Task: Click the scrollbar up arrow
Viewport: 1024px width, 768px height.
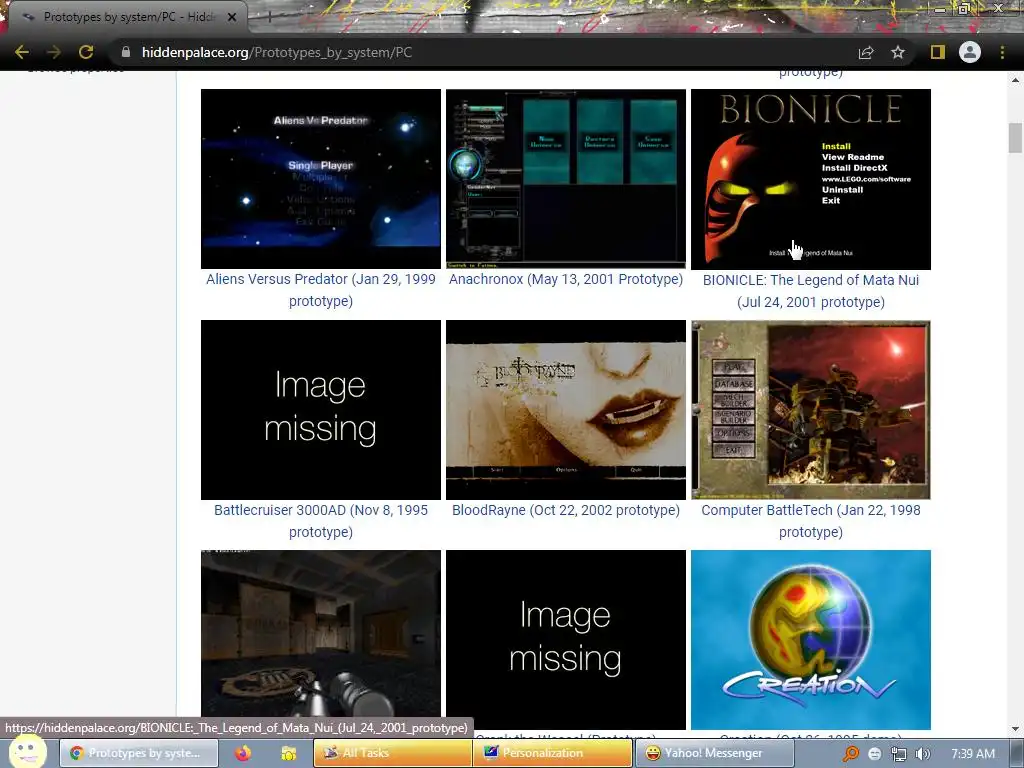Action: (1015, 80)
